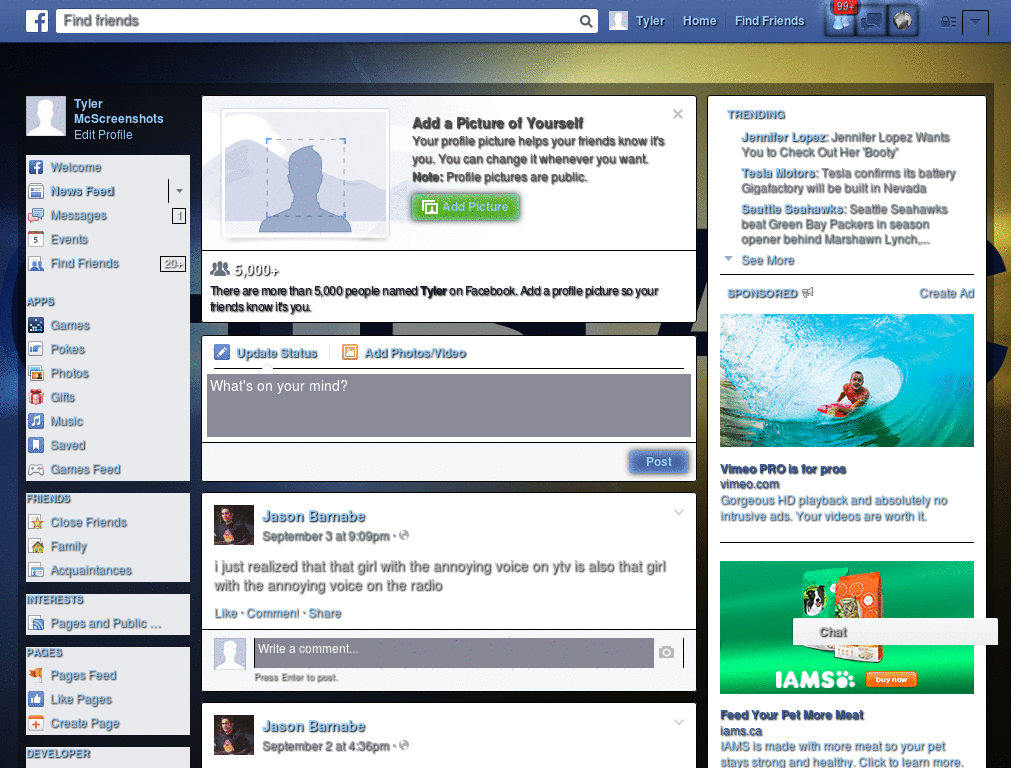Click the Music app icon
This screenshot has height=768, width=1024.
[x=36, y=421]
